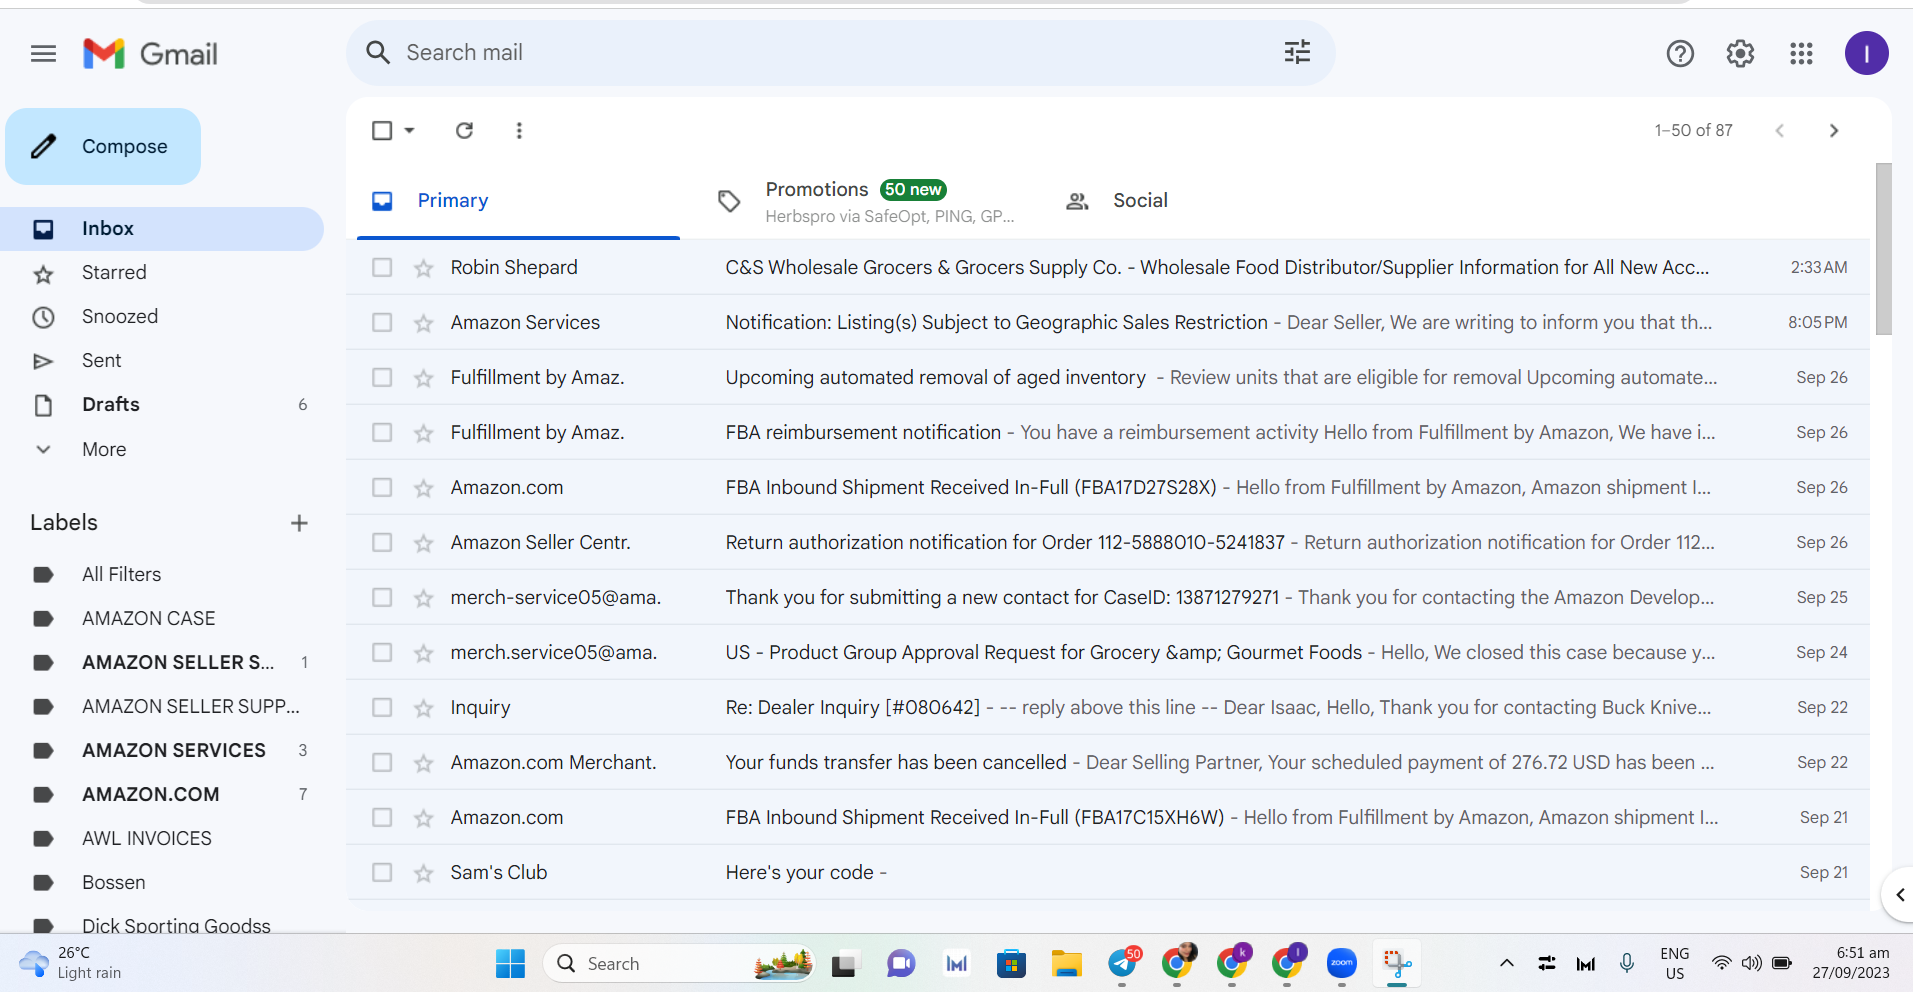Viewport: 1913px width, 992px height.
Task: Star the merch-service05@ama. email
Action: (x=424, y=598)
